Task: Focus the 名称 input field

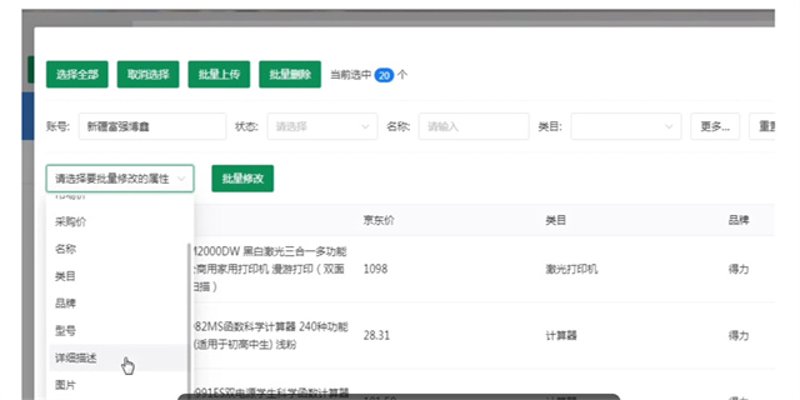Action: [473, 127]
